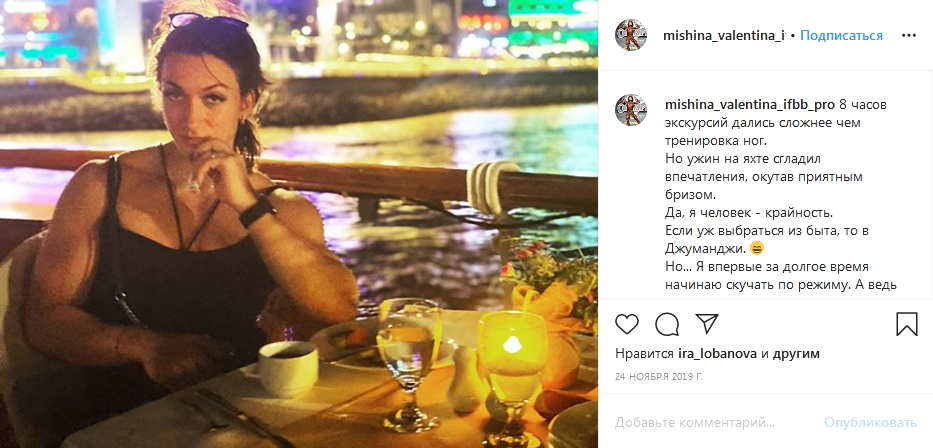Show other likers by clicking другим
This screenshot has height=448, width=933.
[796, 354]
